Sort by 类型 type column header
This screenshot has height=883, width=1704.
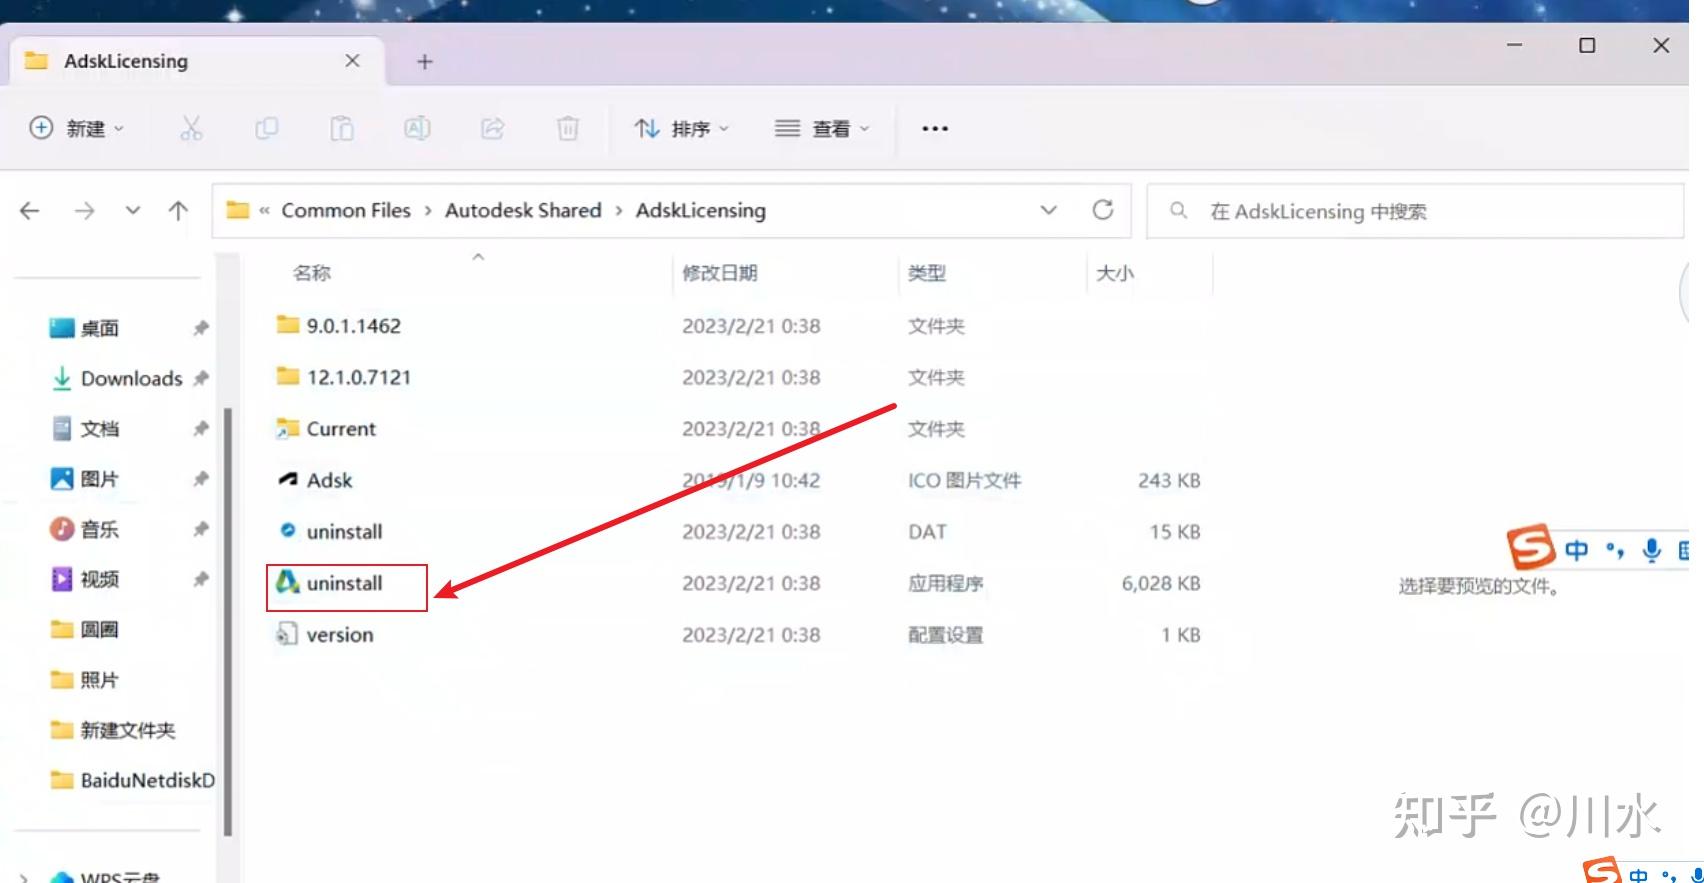point(927,272)
